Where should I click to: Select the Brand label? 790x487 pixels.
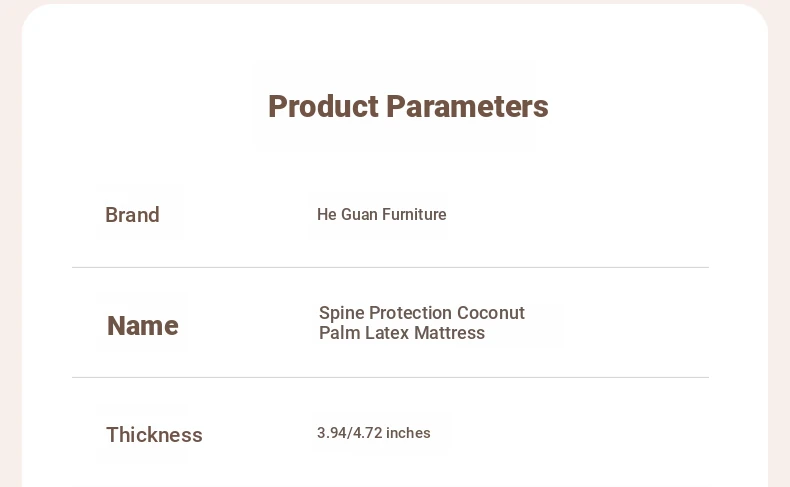pyautogui.click(x=133, y=215)
